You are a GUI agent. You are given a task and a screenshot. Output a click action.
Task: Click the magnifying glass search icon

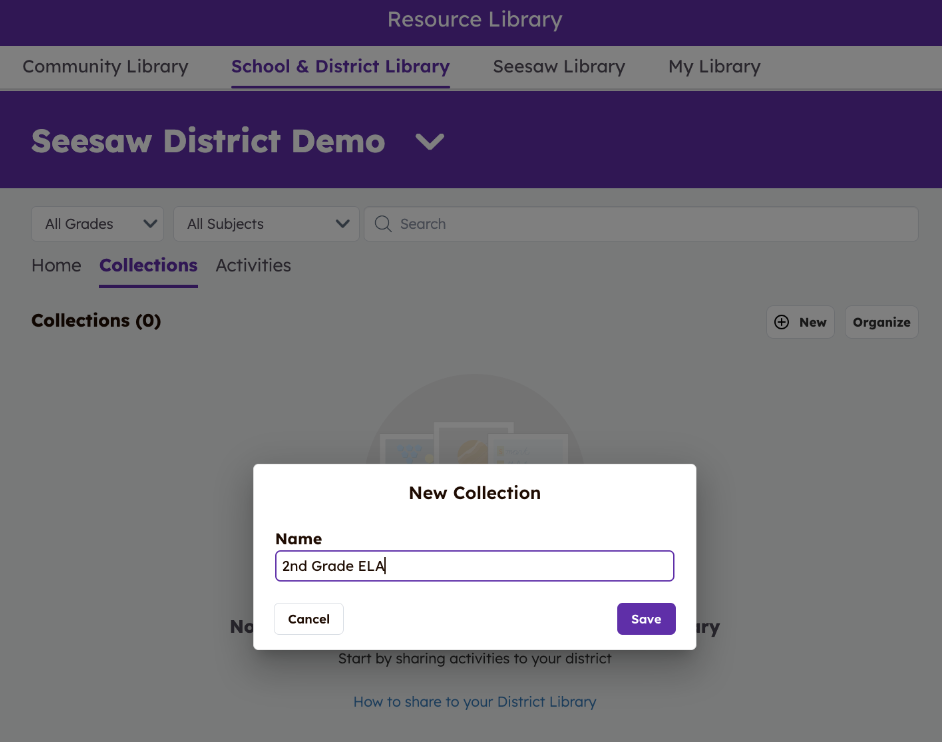tap(382, 224)
